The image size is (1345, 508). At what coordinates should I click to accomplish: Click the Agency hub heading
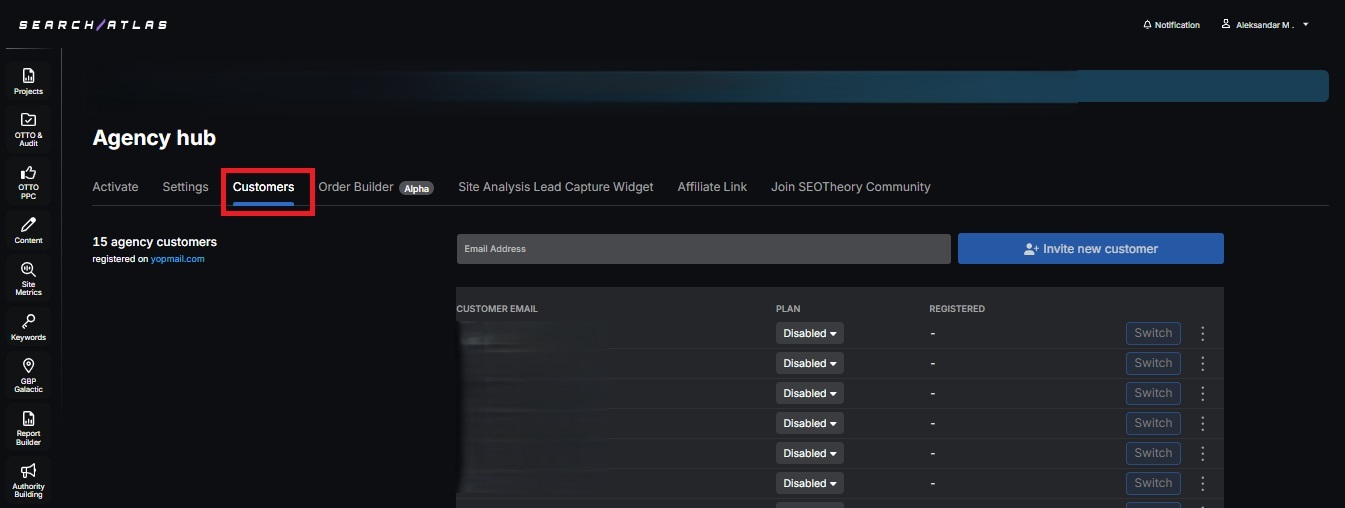154,138
